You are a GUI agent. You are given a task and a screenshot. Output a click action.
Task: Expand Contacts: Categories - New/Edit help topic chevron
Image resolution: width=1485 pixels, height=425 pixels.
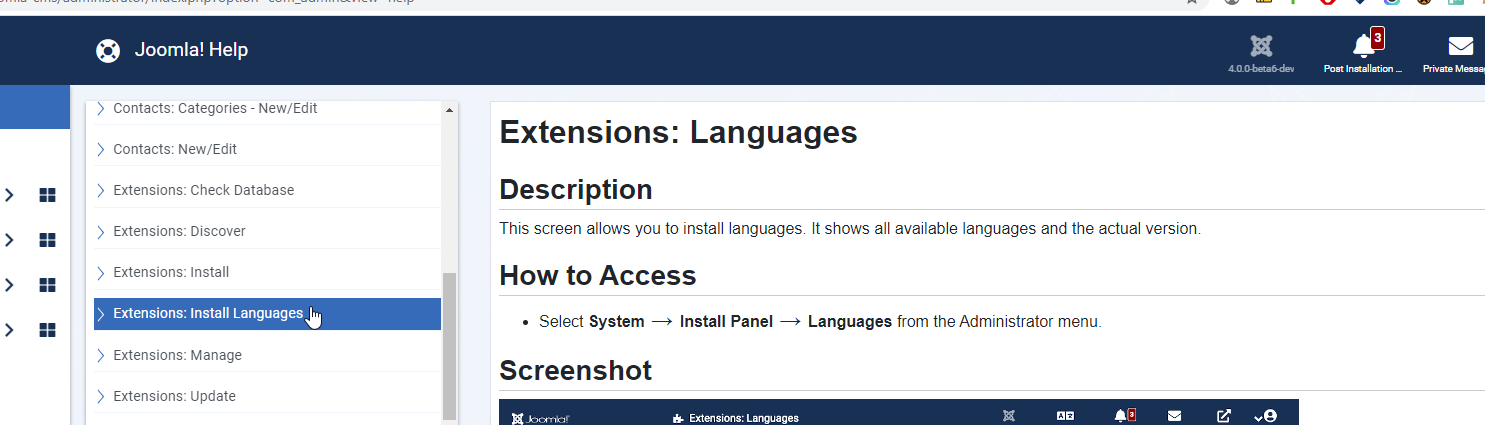tap(100, 108)
